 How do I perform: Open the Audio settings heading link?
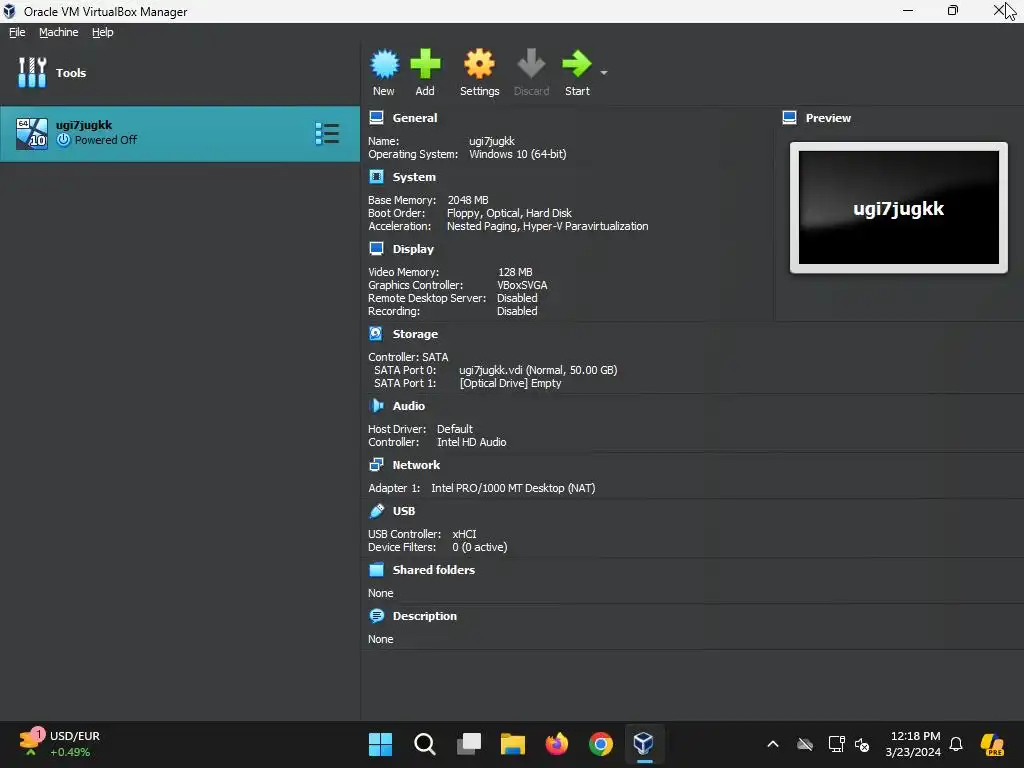tap(409, 406)
